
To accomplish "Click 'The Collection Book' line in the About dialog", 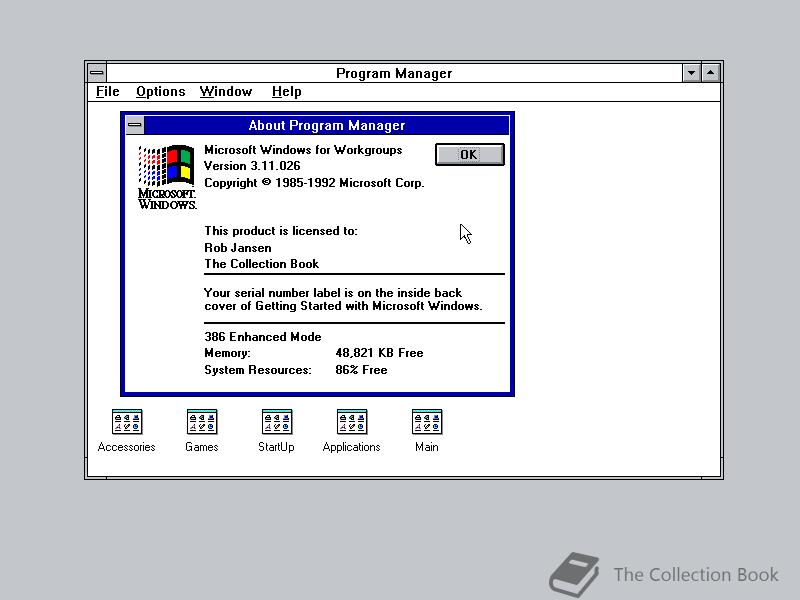I will (262, 264).
